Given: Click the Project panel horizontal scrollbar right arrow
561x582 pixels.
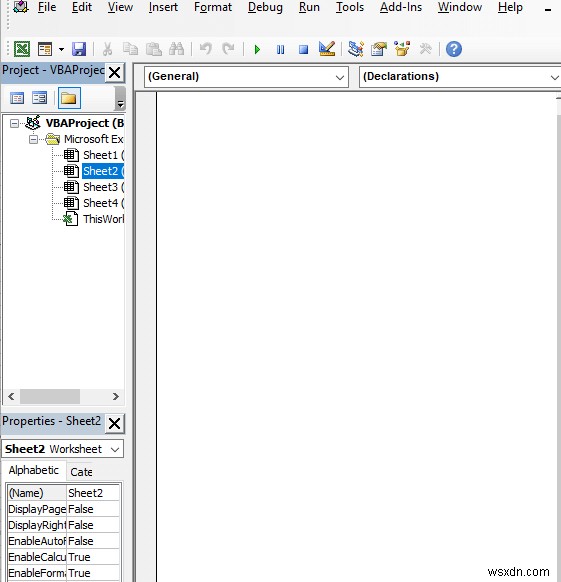Looking at the screenshot, I should pos(116,396).
